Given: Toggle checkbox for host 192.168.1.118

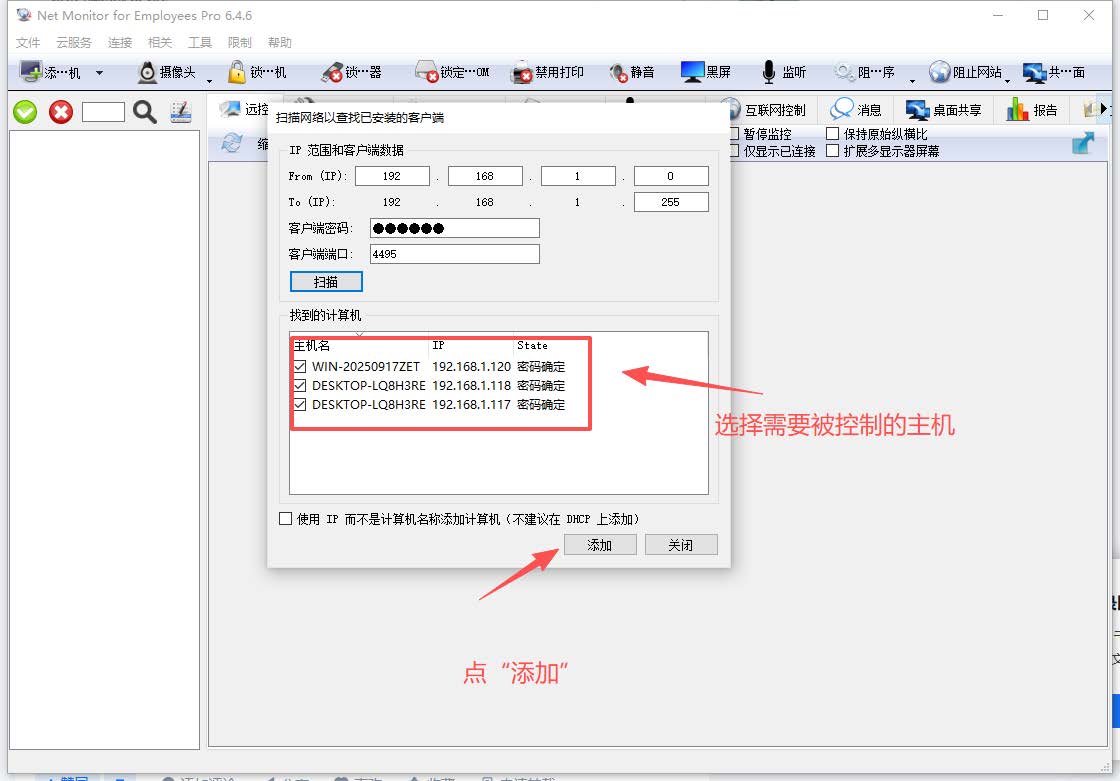Looking at the screenshot, I should pyautogui.click(x=300, y=385).
